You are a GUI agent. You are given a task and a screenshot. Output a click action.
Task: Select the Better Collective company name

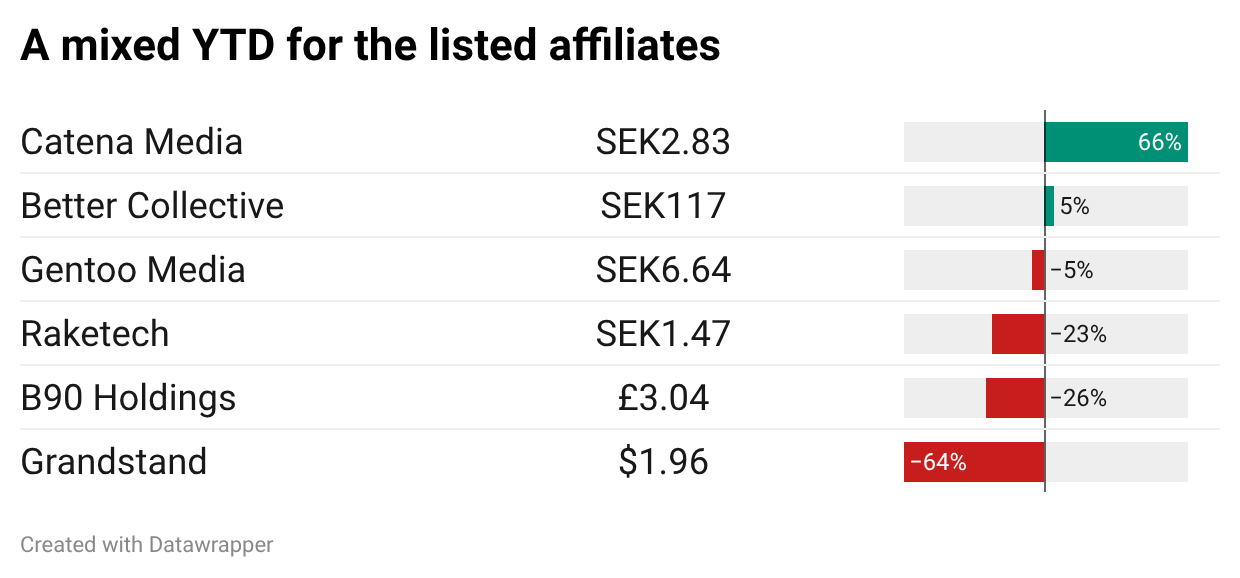click(x=152, y=206)
